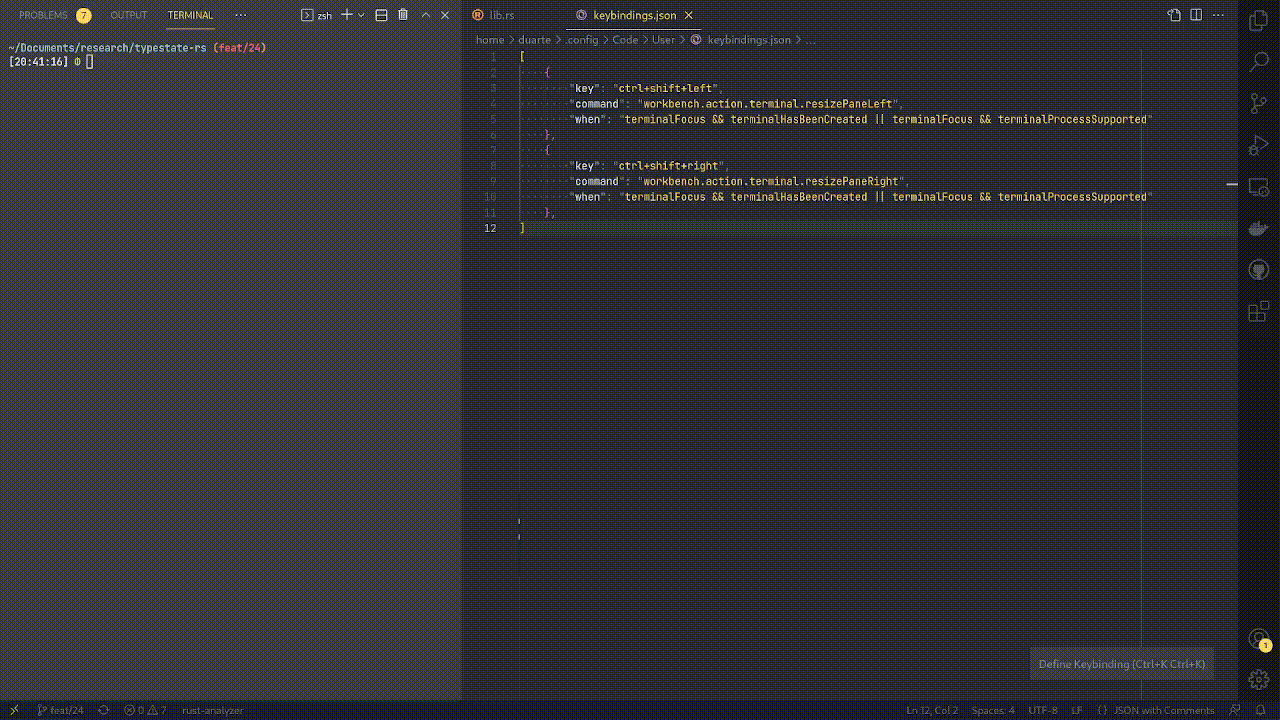Click the feat/24 branch in the status bar
This screenshot has width=1280, height=720.
pyautogui.click(x=59, y=710)
